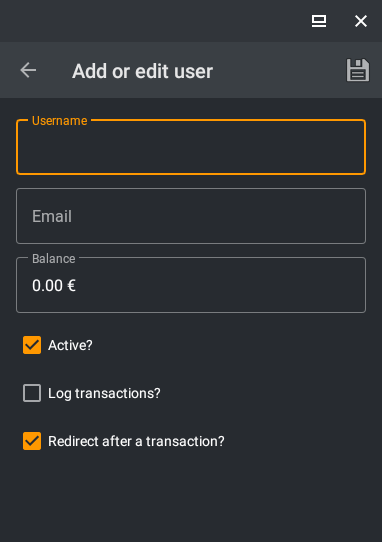
Task: Focus the Username input field
Action: [191, 147]
